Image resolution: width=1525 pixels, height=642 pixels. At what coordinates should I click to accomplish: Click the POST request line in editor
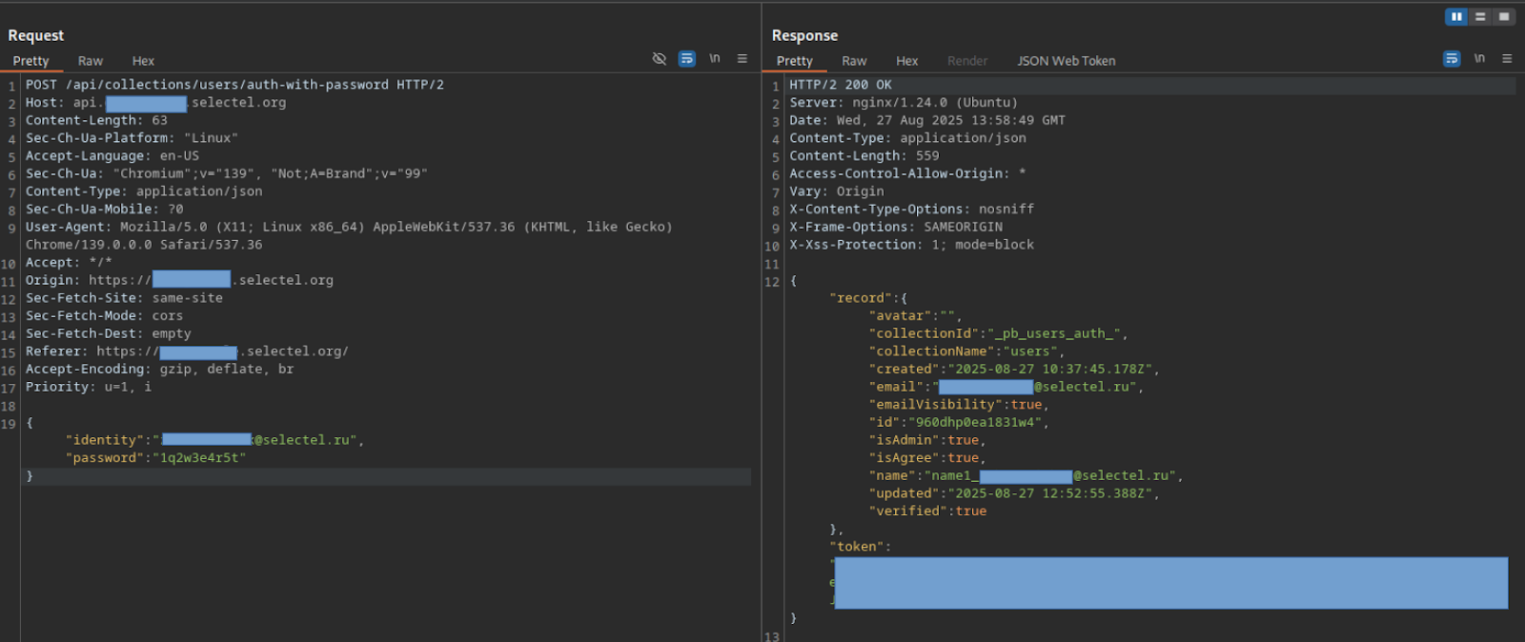point(235,85)
